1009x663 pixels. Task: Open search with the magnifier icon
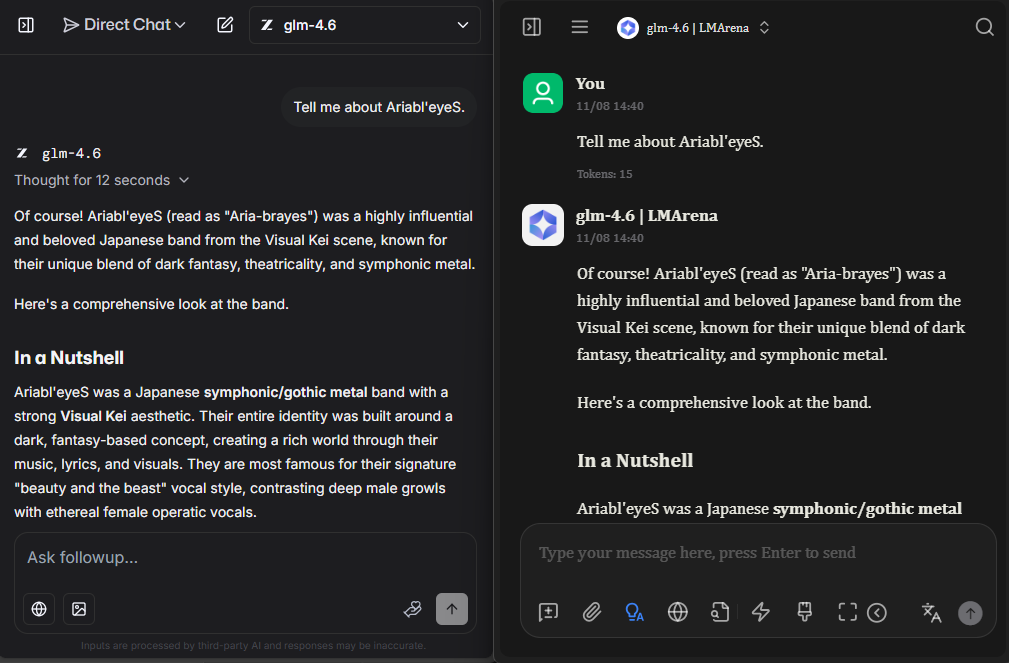coord(984,27)
